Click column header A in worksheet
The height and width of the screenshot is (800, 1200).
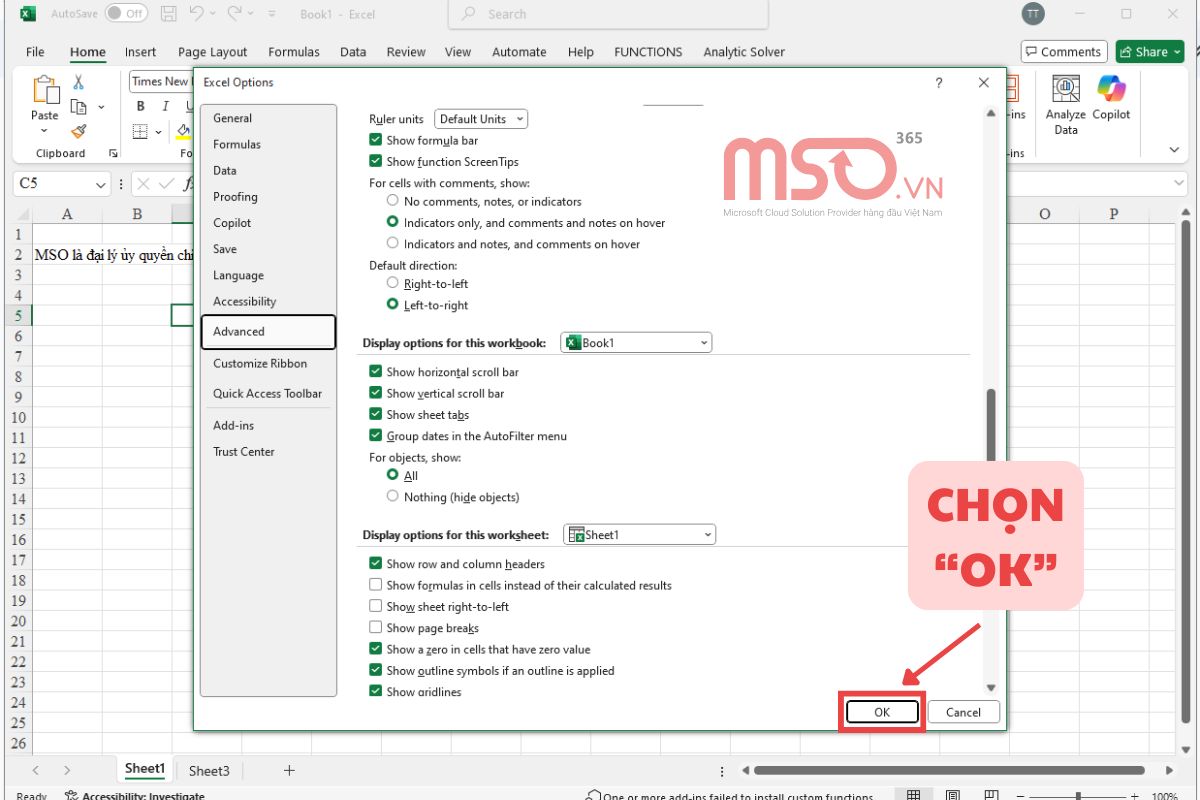[x=67, y=214]
